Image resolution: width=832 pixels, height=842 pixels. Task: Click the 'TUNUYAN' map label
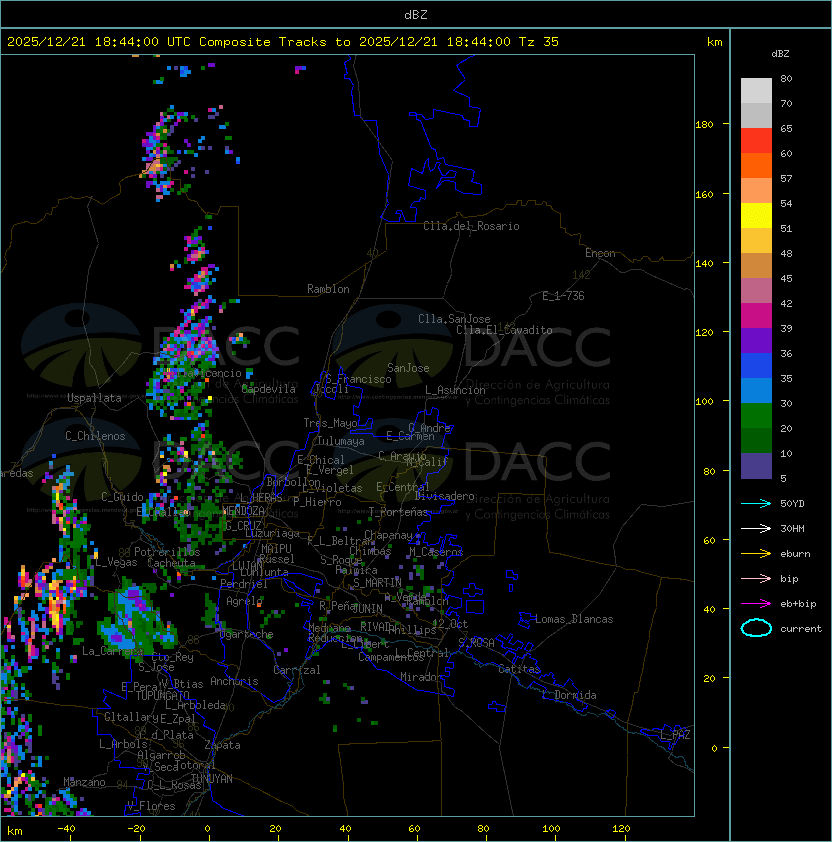click(212, 779)
